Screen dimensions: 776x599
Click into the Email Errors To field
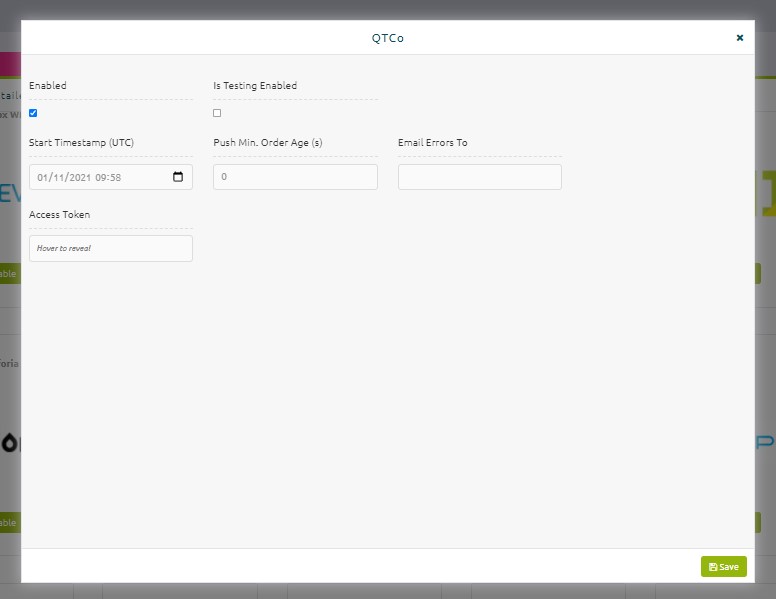pyautogui.click(x=480, y=177)
